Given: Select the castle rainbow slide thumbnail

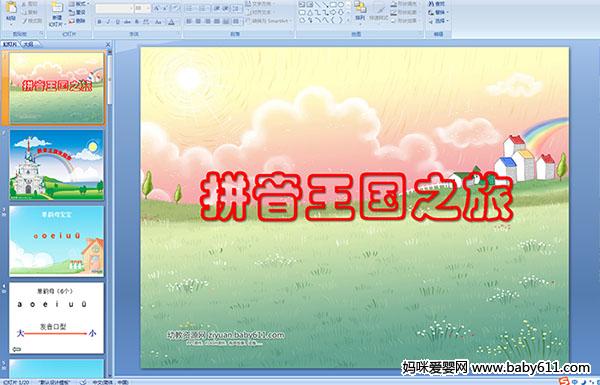Looking at the screenshot, I should (57, 165).
